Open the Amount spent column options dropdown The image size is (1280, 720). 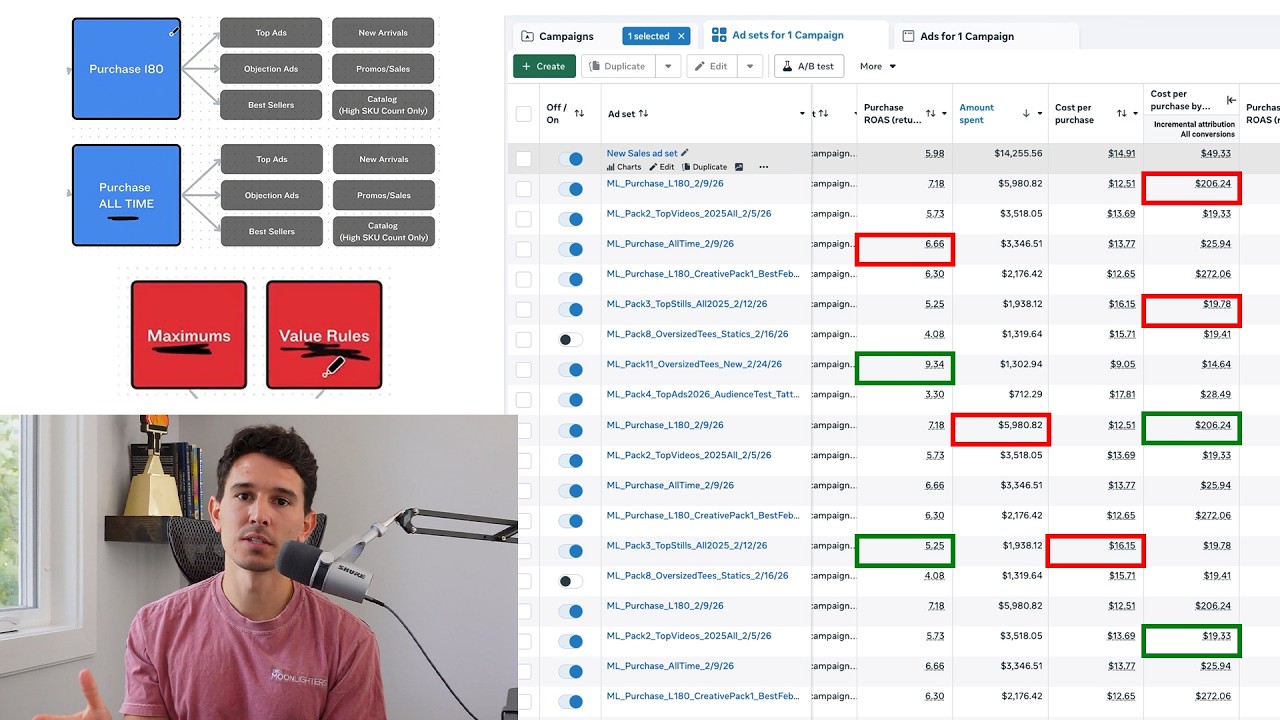[1039, 113]
